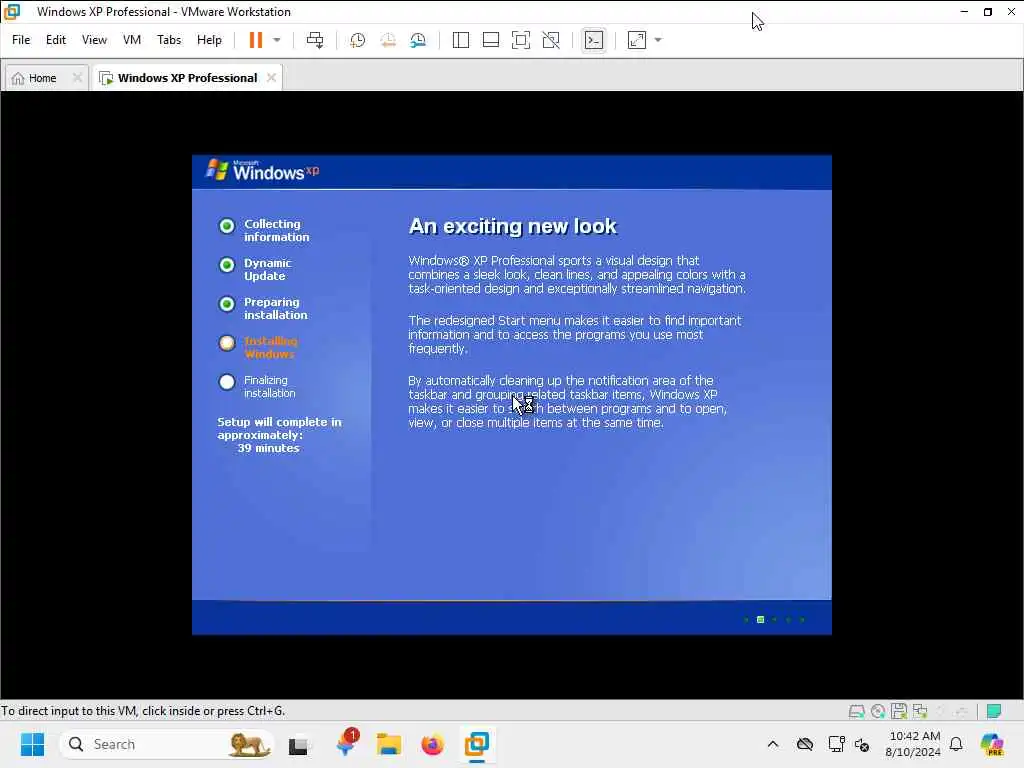
Task: Open the power options dropdown arrow
Action: point(277,40)
